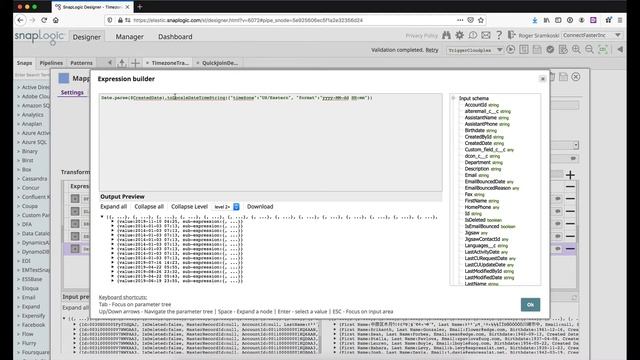The width and height of the screenshot is (640, 360).
Task: Click the logout door icon
Action: 511,36
